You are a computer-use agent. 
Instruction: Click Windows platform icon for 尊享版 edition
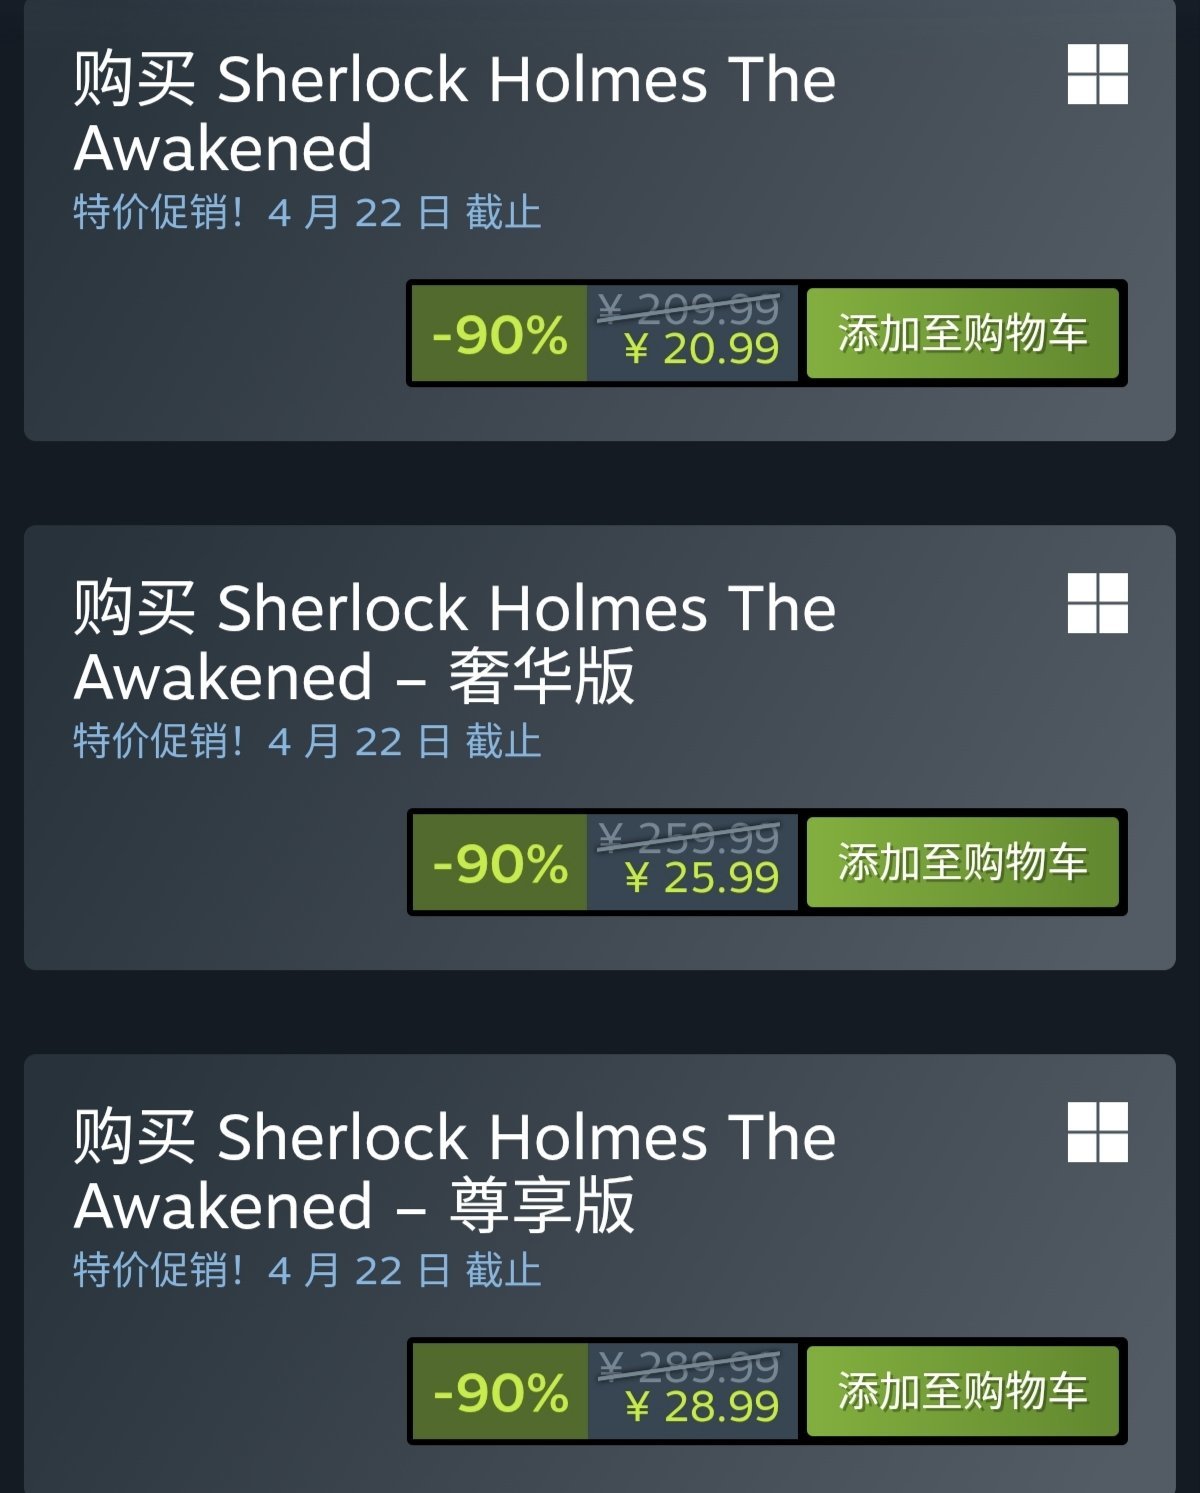[1097, 1132]
